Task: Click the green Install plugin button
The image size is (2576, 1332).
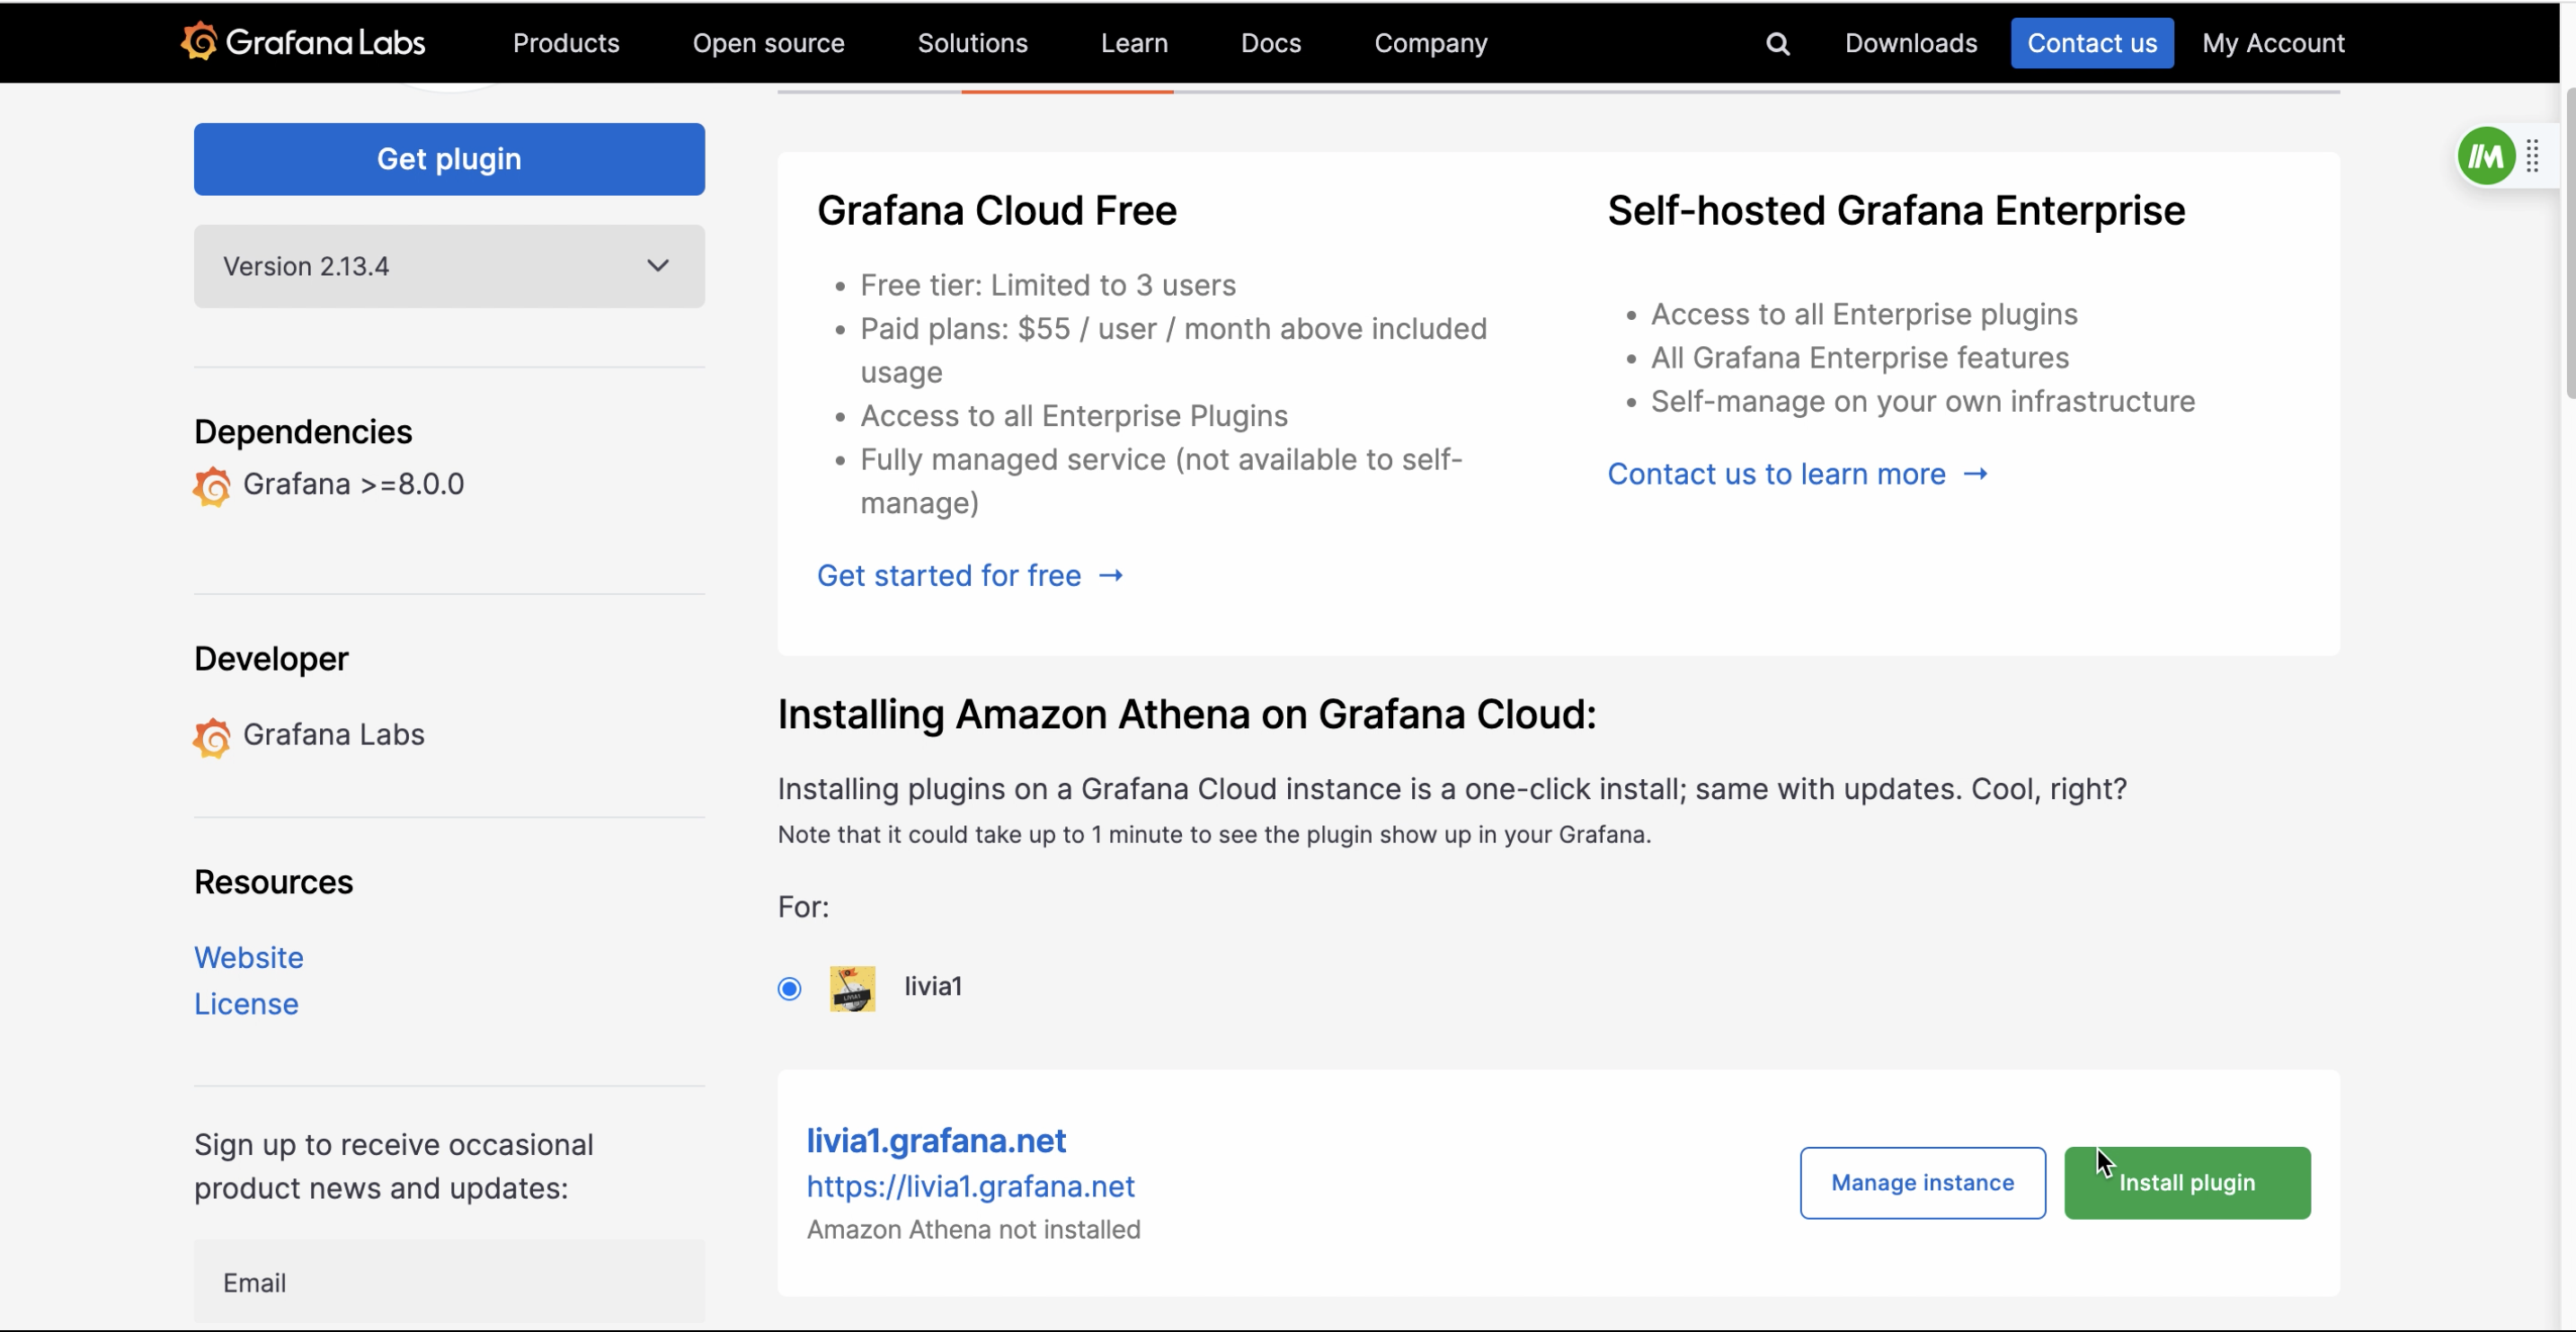Action: click(2186, 1182)
